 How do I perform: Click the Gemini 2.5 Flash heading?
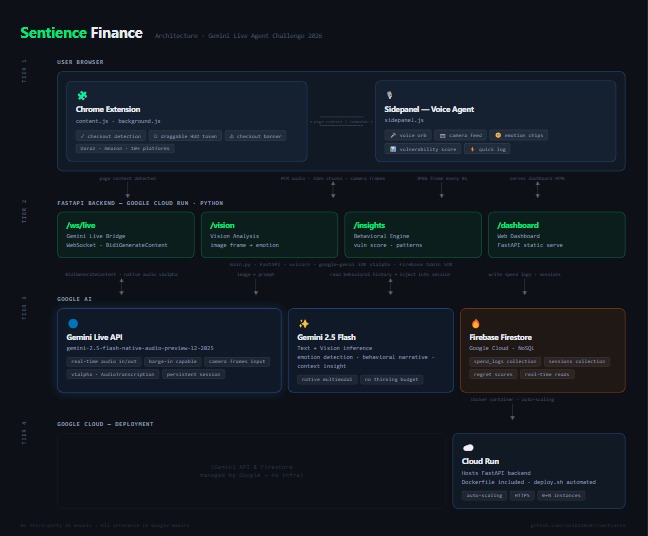coord(326,337)
